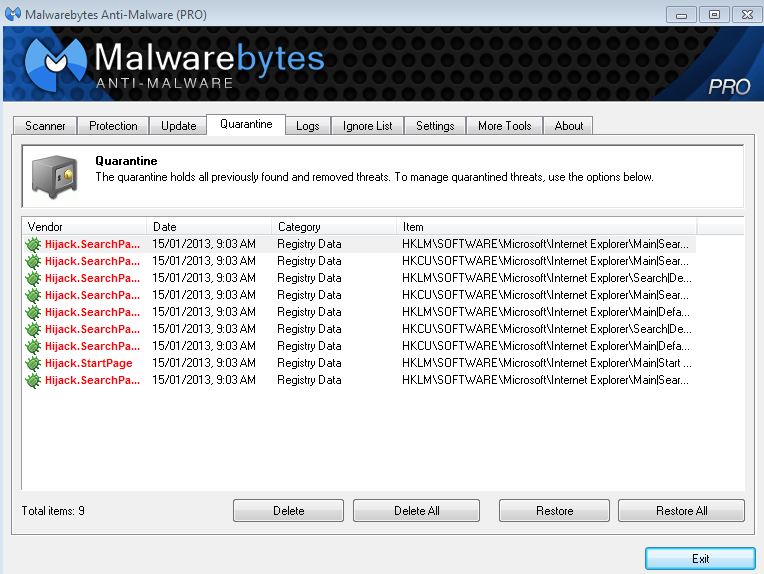Click the Malwarebytes logo in the banner
The height and width of the screenshot is (574, 764).
55,63
